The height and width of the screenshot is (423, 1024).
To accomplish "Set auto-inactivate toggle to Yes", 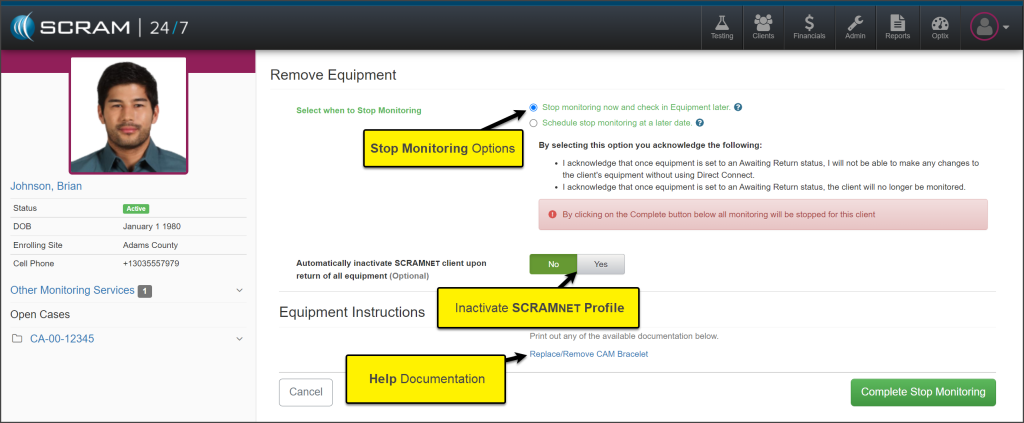I will click(601, 264).
